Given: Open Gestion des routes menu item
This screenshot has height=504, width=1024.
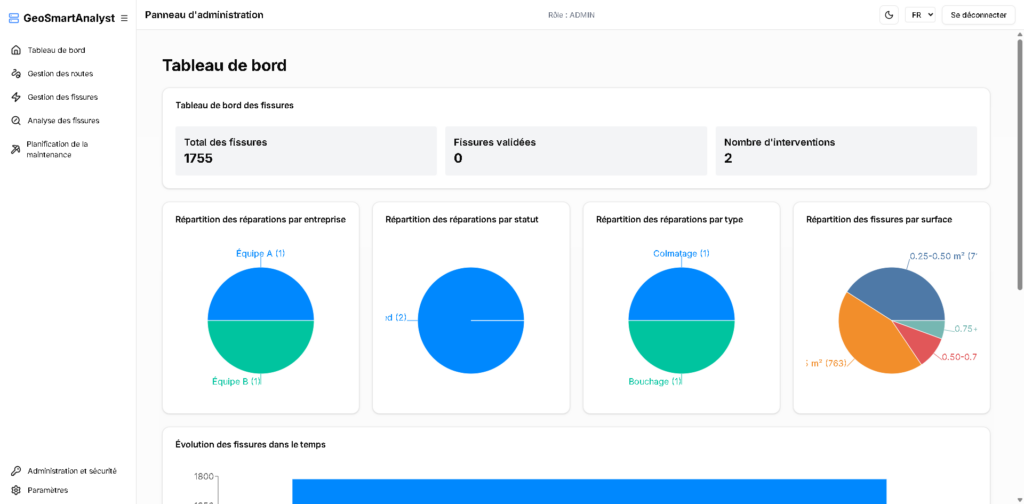Looking at the screenshot, I should click(x=60, y=73).
